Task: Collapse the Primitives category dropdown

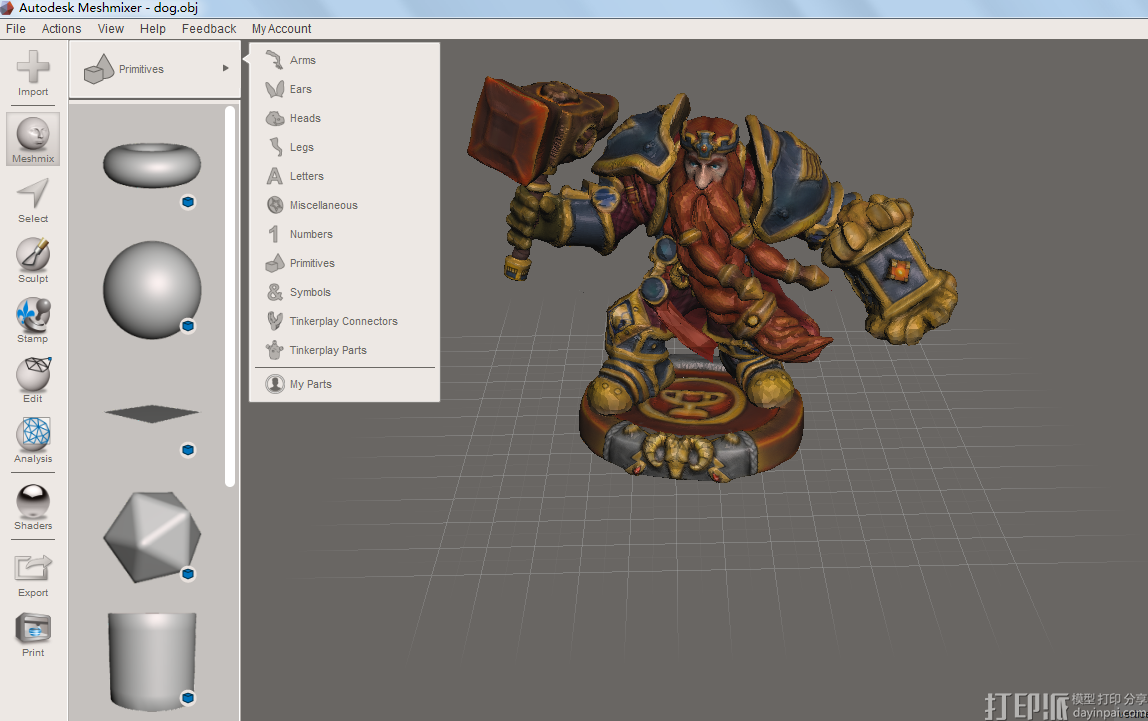Action: pyautogui.click(x=155, y=69)
